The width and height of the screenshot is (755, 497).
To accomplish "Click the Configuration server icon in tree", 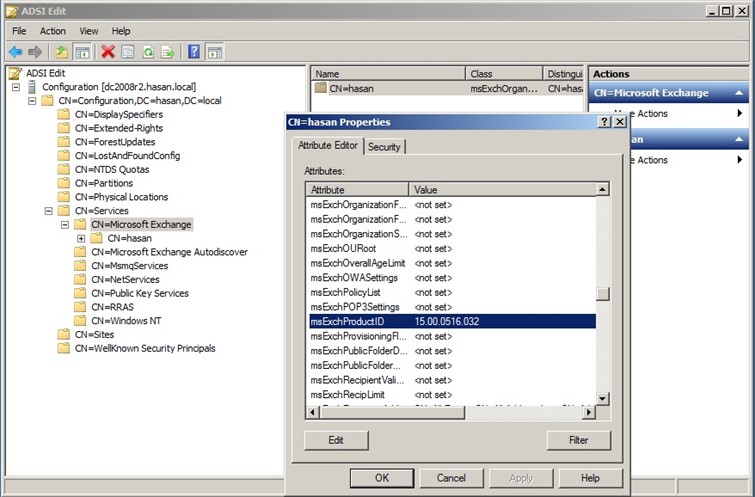I will [x=32, y=87].
